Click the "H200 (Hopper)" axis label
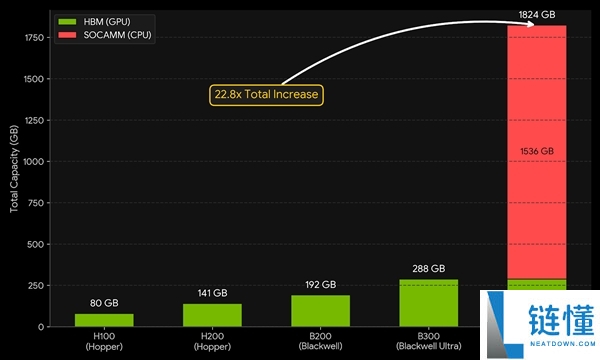This screenshot has width=600, height=360. [212, 341]
